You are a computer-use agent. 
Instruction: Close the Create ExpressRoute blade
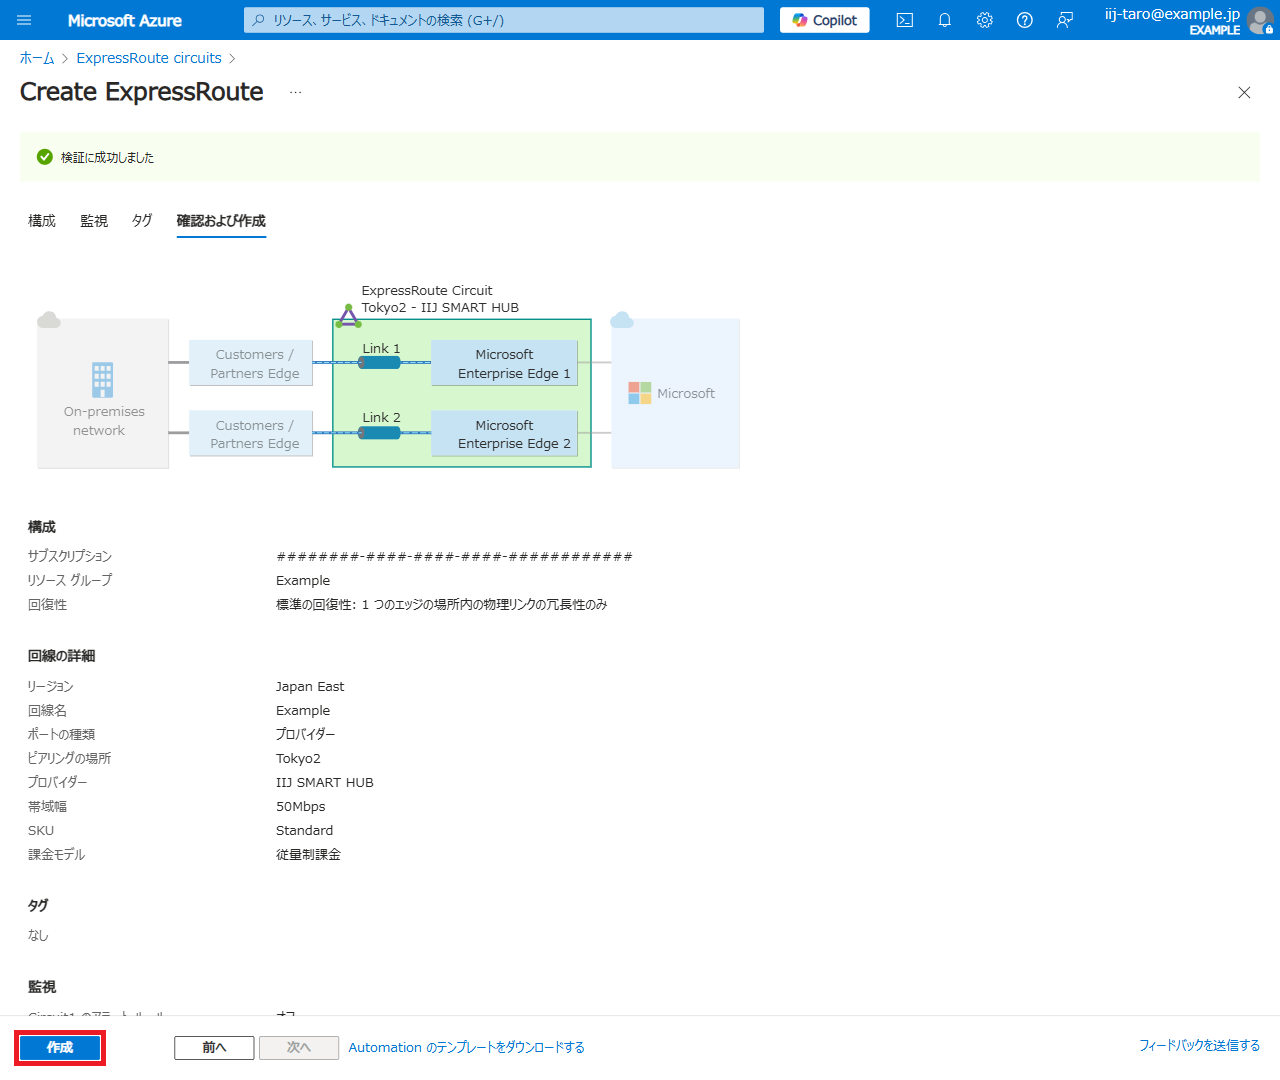1244,93
